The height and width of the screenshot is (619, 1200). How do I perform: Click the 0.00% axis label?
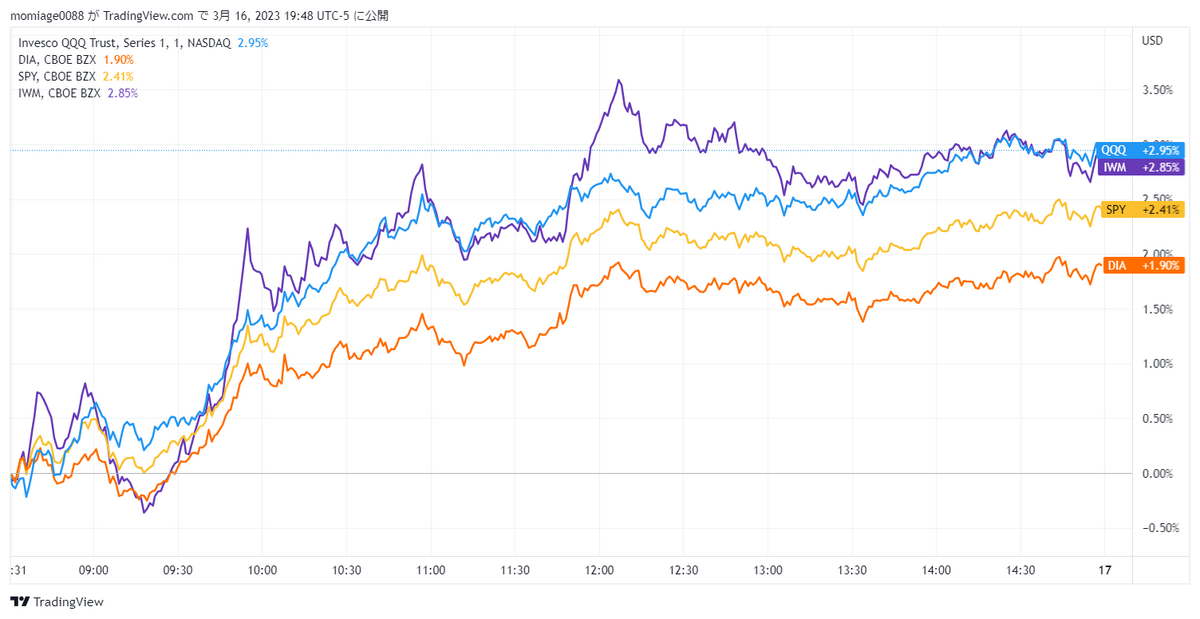(x=1156, y=473)
